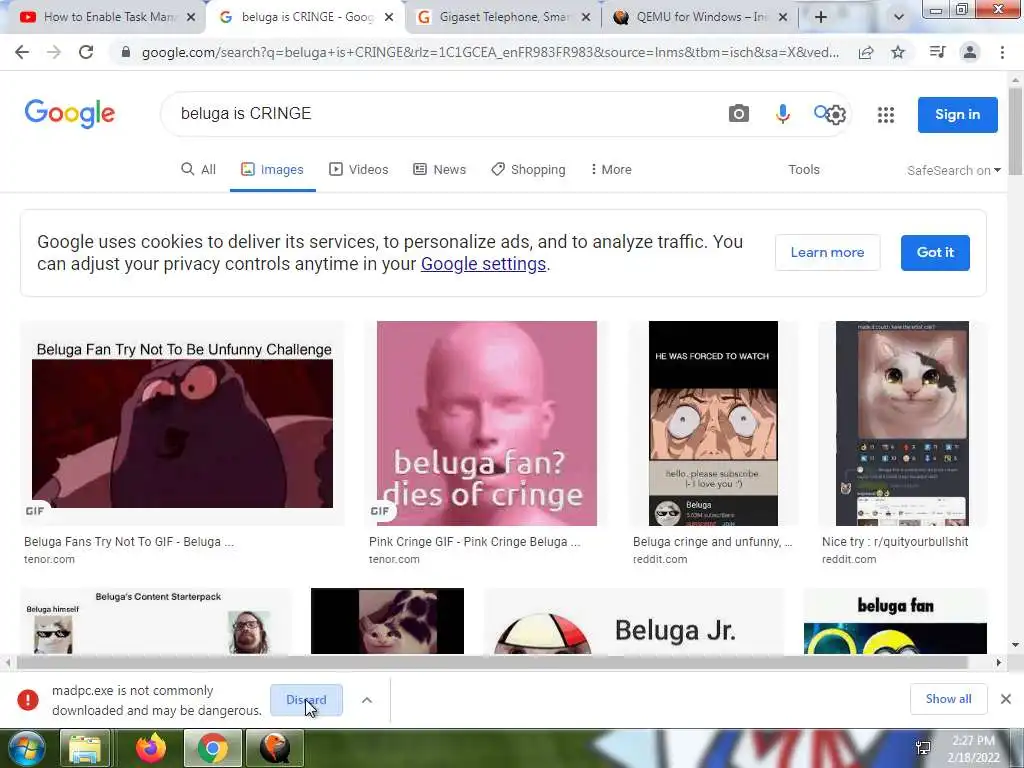Image resolution: width=1024 pixels, height=768 pixels.
Task: Open the Nice try cat image thumbnail
Action: [x=903, y=424]
